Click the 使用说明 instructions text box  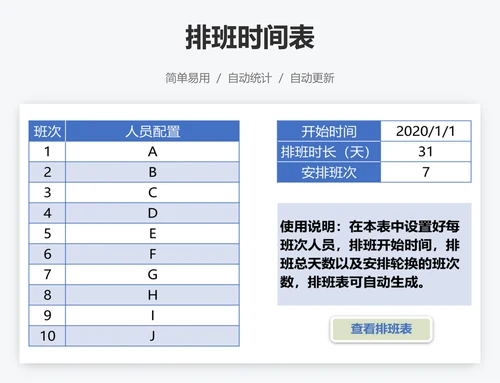[x=374, y=254]
